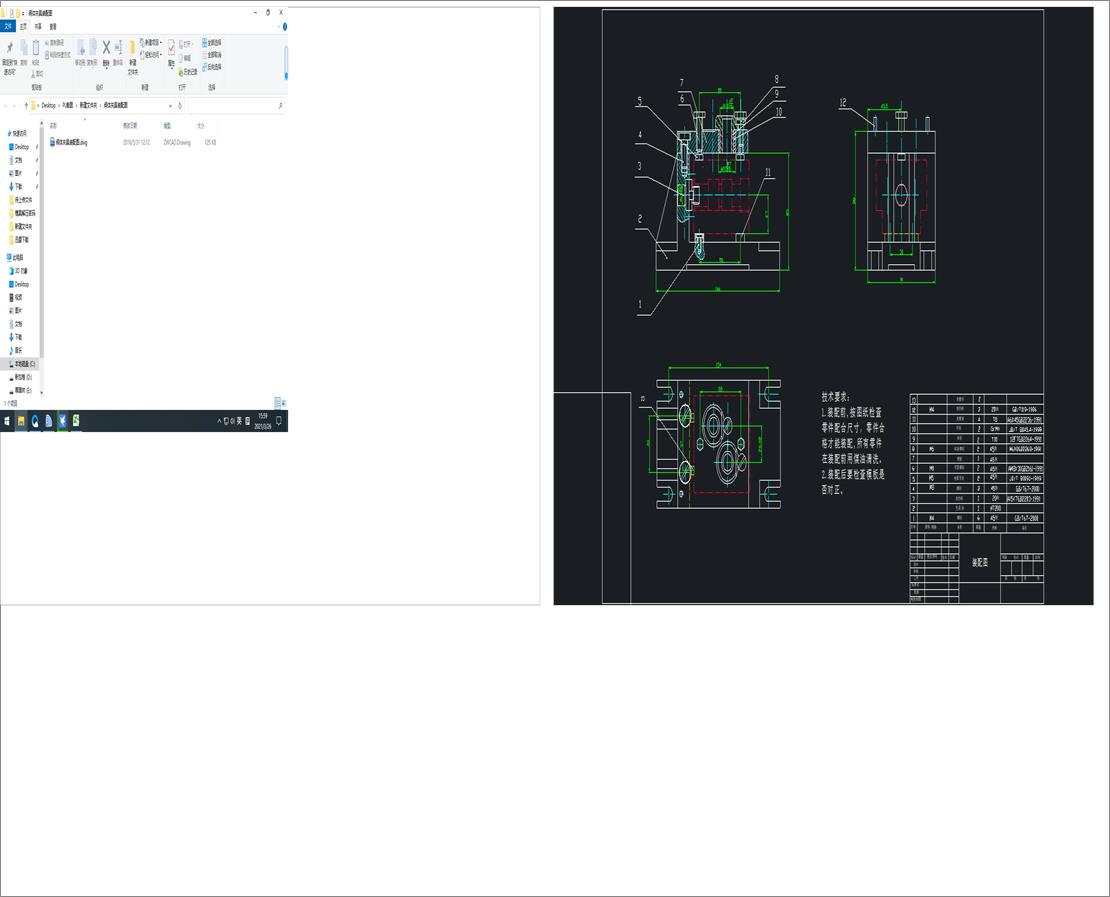The image size is (1110, 897).
Task: Select Quick access in the navigation pane
Action: 18,133
